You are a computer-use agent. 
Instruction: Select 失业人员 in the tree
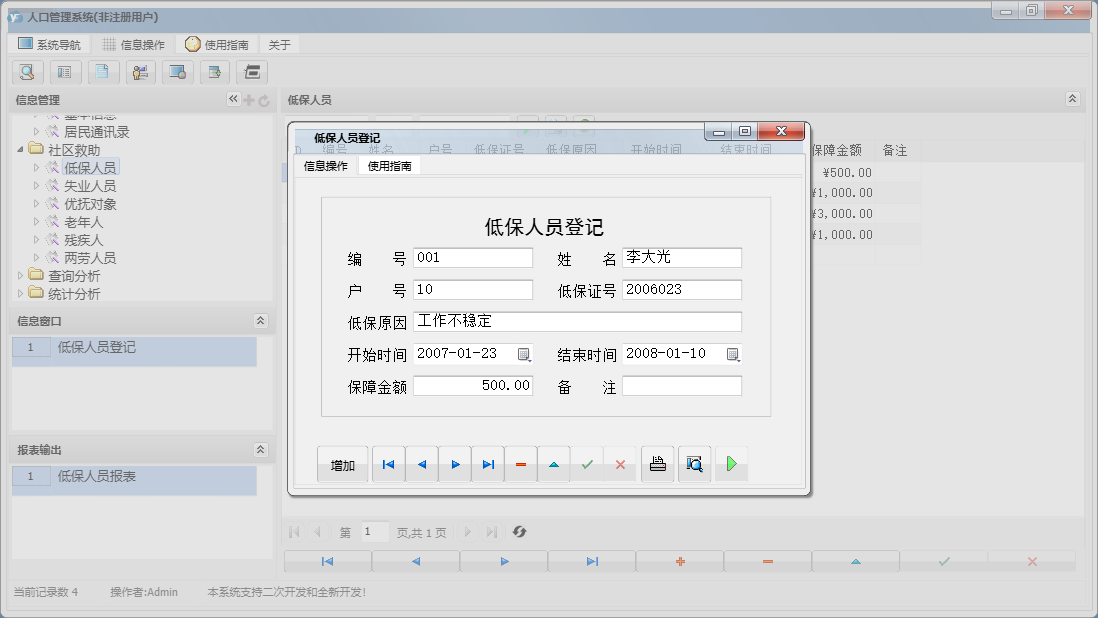[x=90, y=186]
